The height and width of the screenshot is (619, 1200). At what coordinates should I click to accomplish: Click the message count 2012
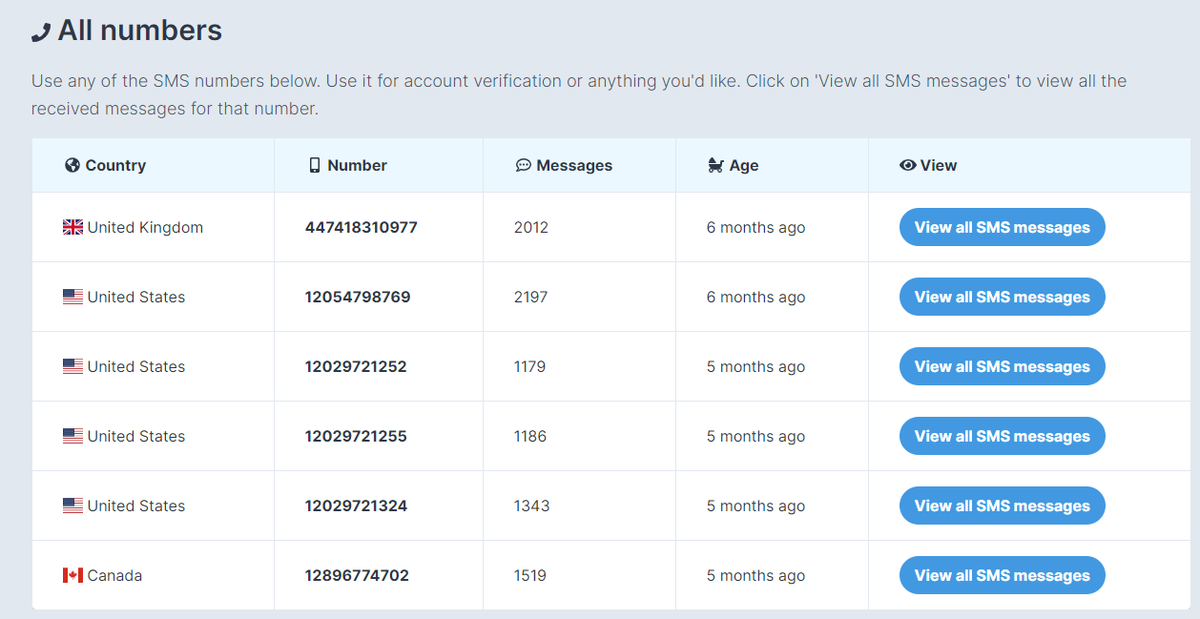pyautogui.click(x=531, y=227)
